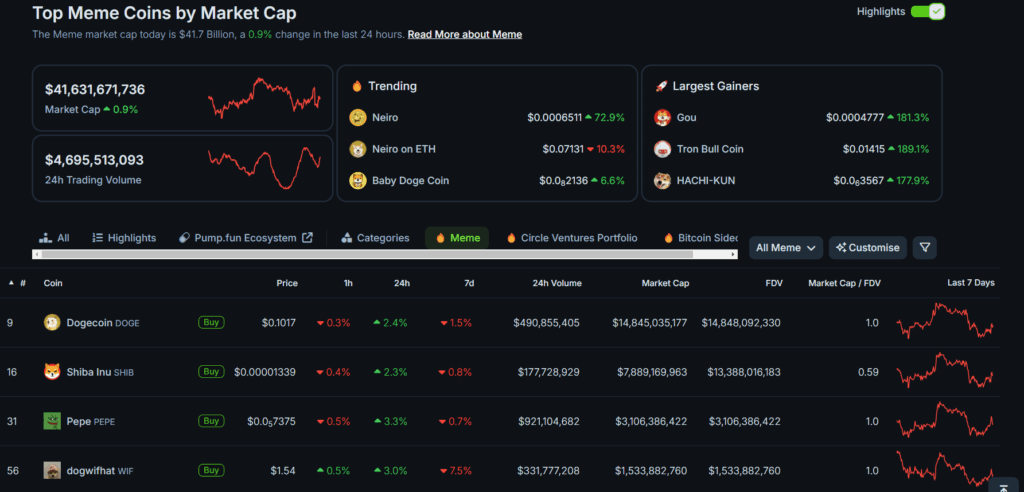Click the Pepe frog coin icon
1024x492 pixels.
52,421
